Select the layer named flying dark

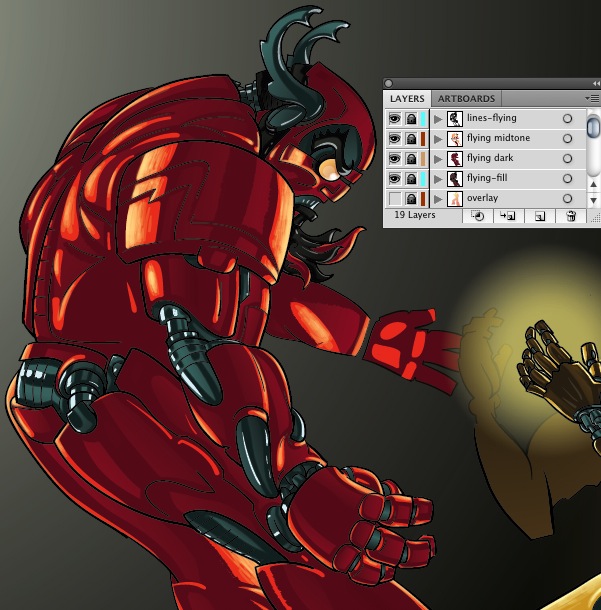pos(490,158)
